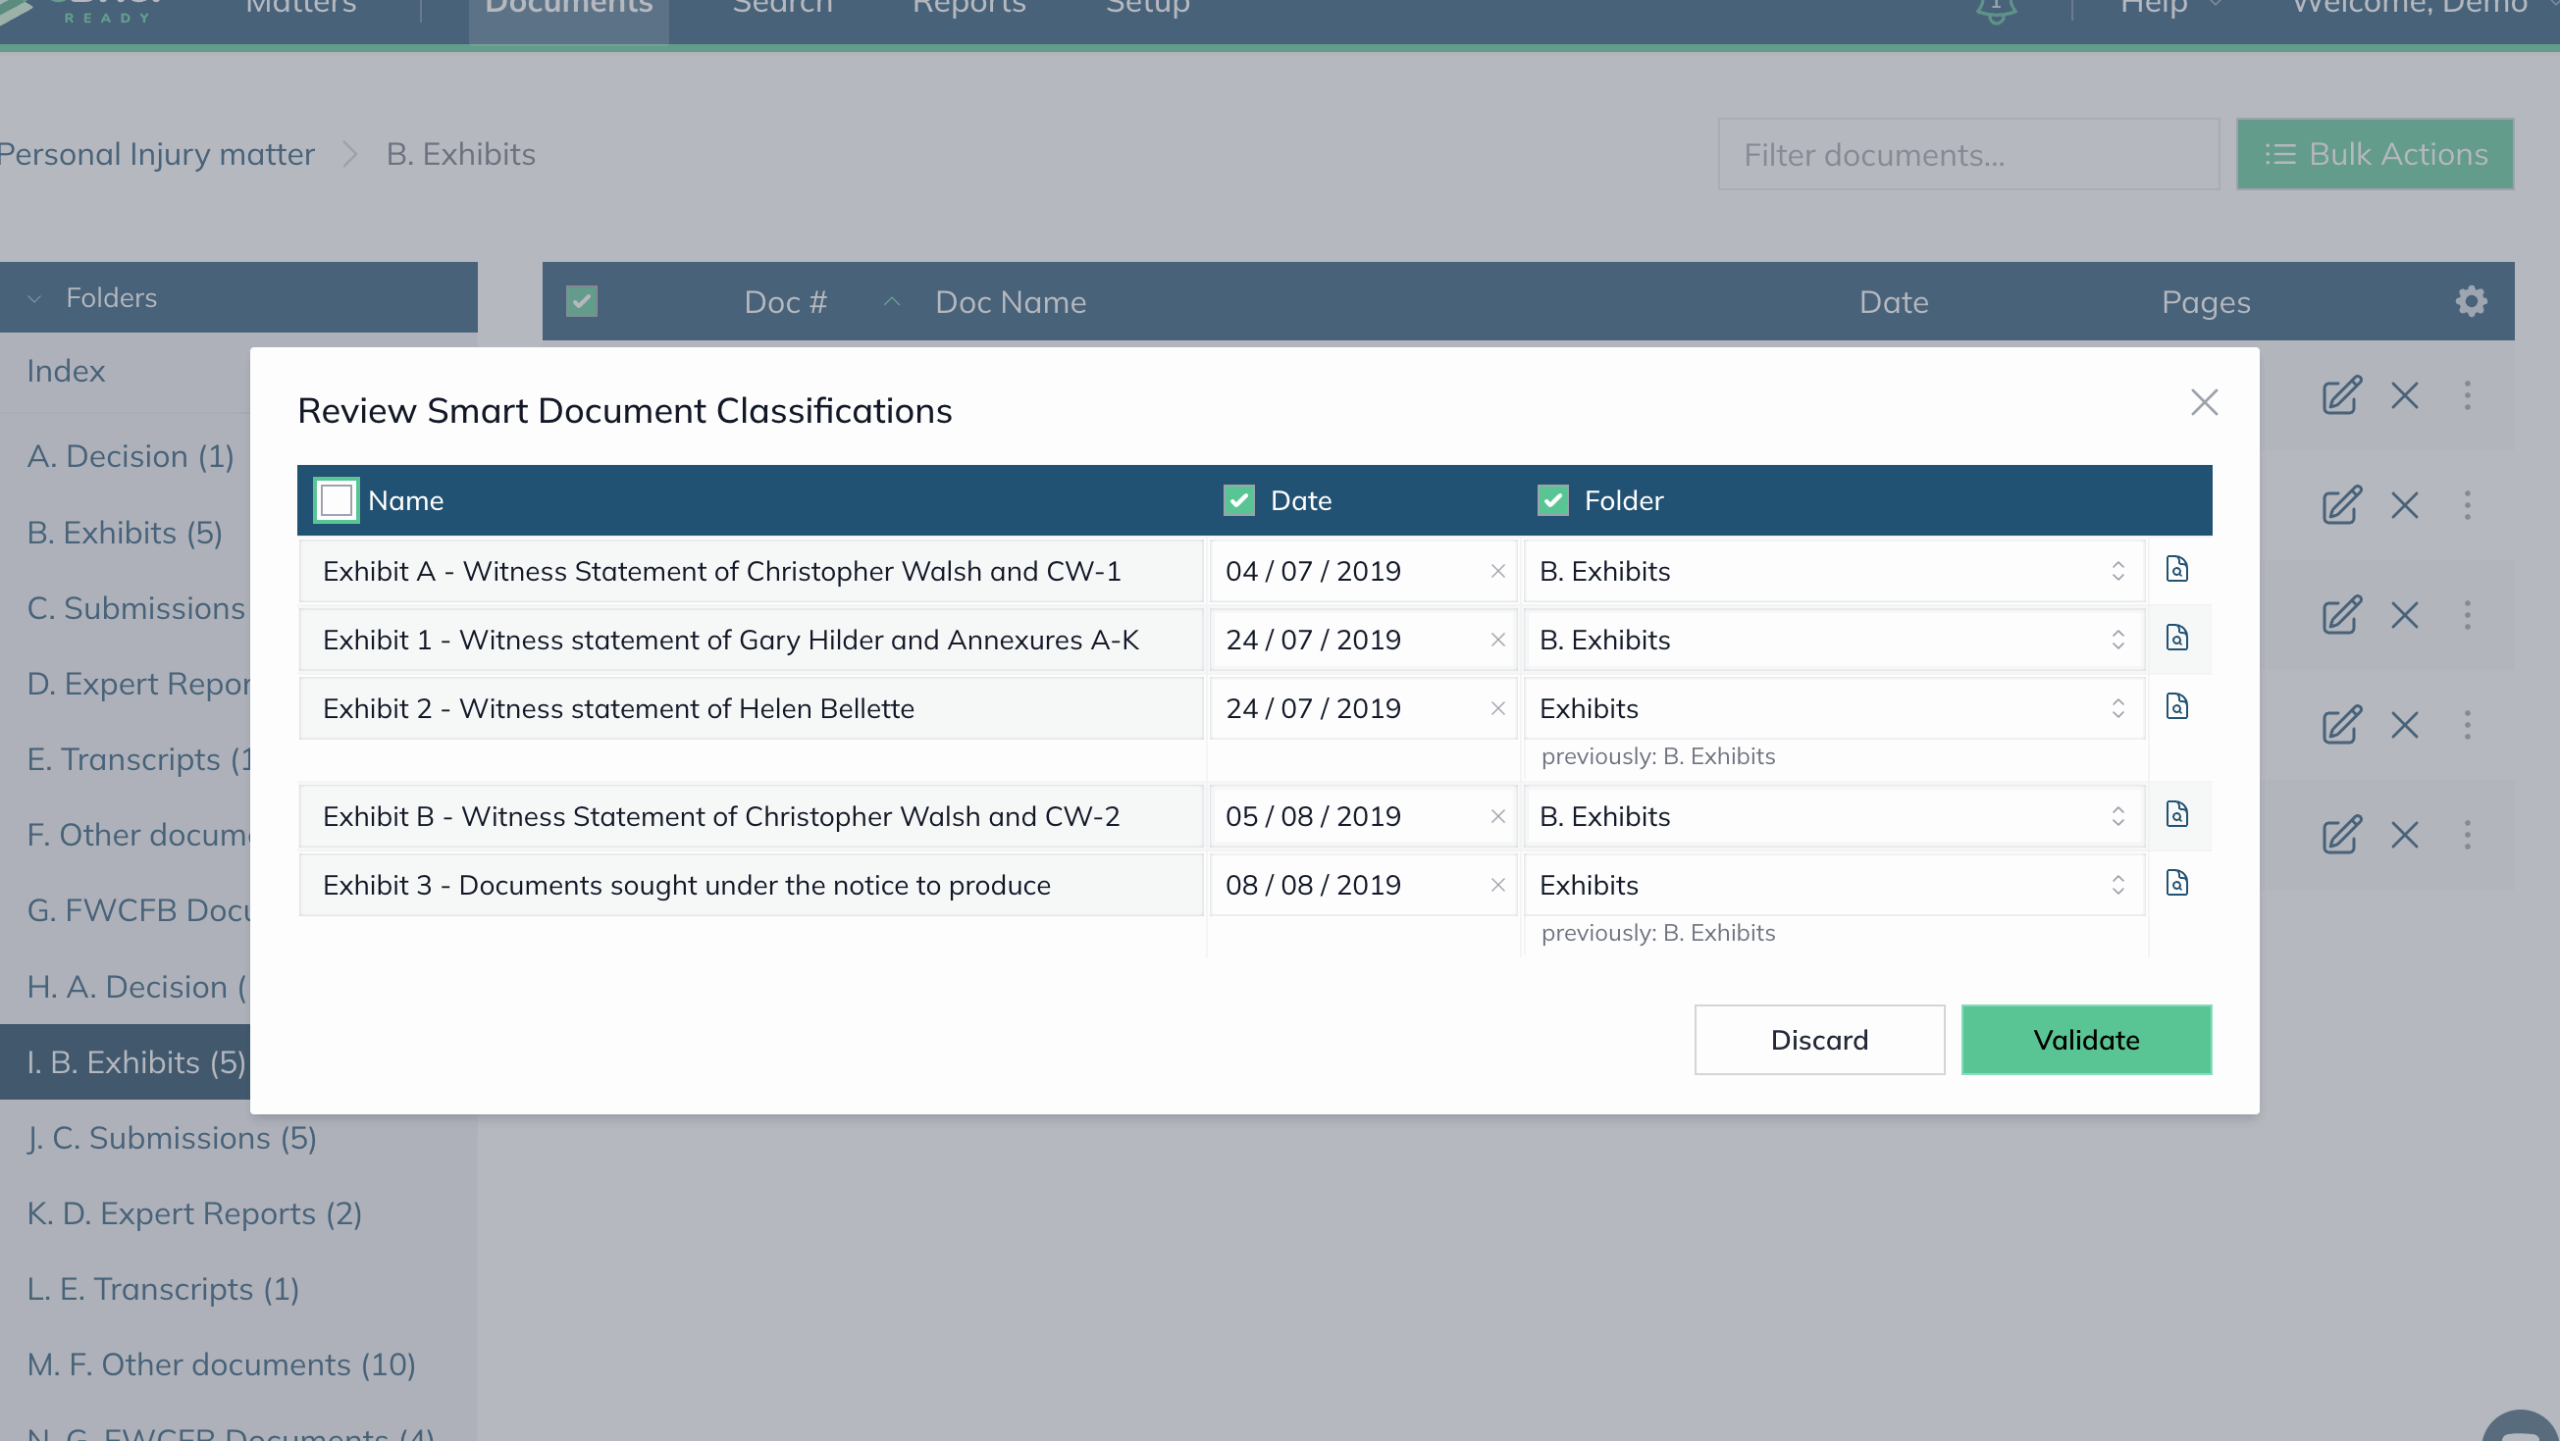
Task: Clear the 04/07/2019 date field
Action: 1497,571
